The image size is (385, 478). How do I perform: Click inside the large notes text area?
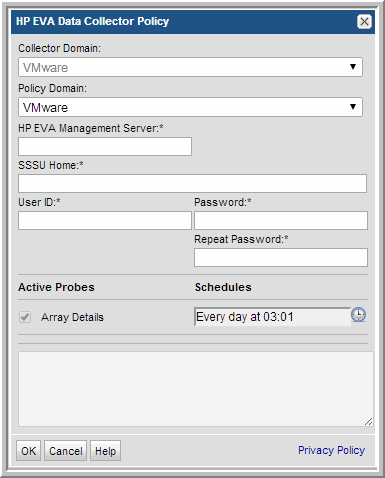[x=196, y=389]
